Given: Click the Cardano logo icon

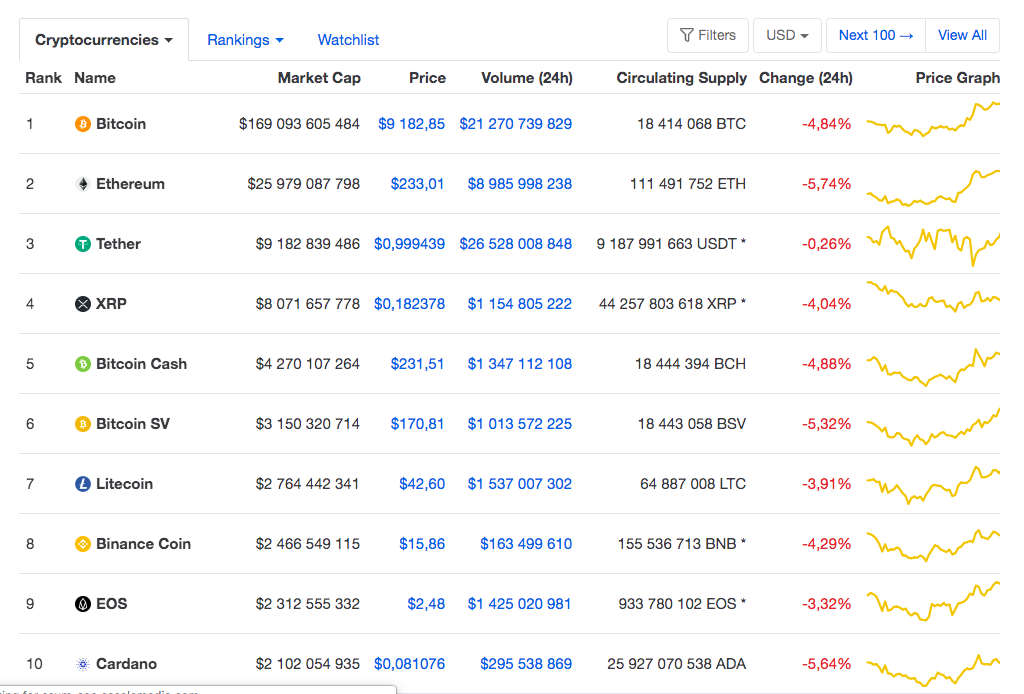Looking at the screenshot, I should [x=82, y=664].
